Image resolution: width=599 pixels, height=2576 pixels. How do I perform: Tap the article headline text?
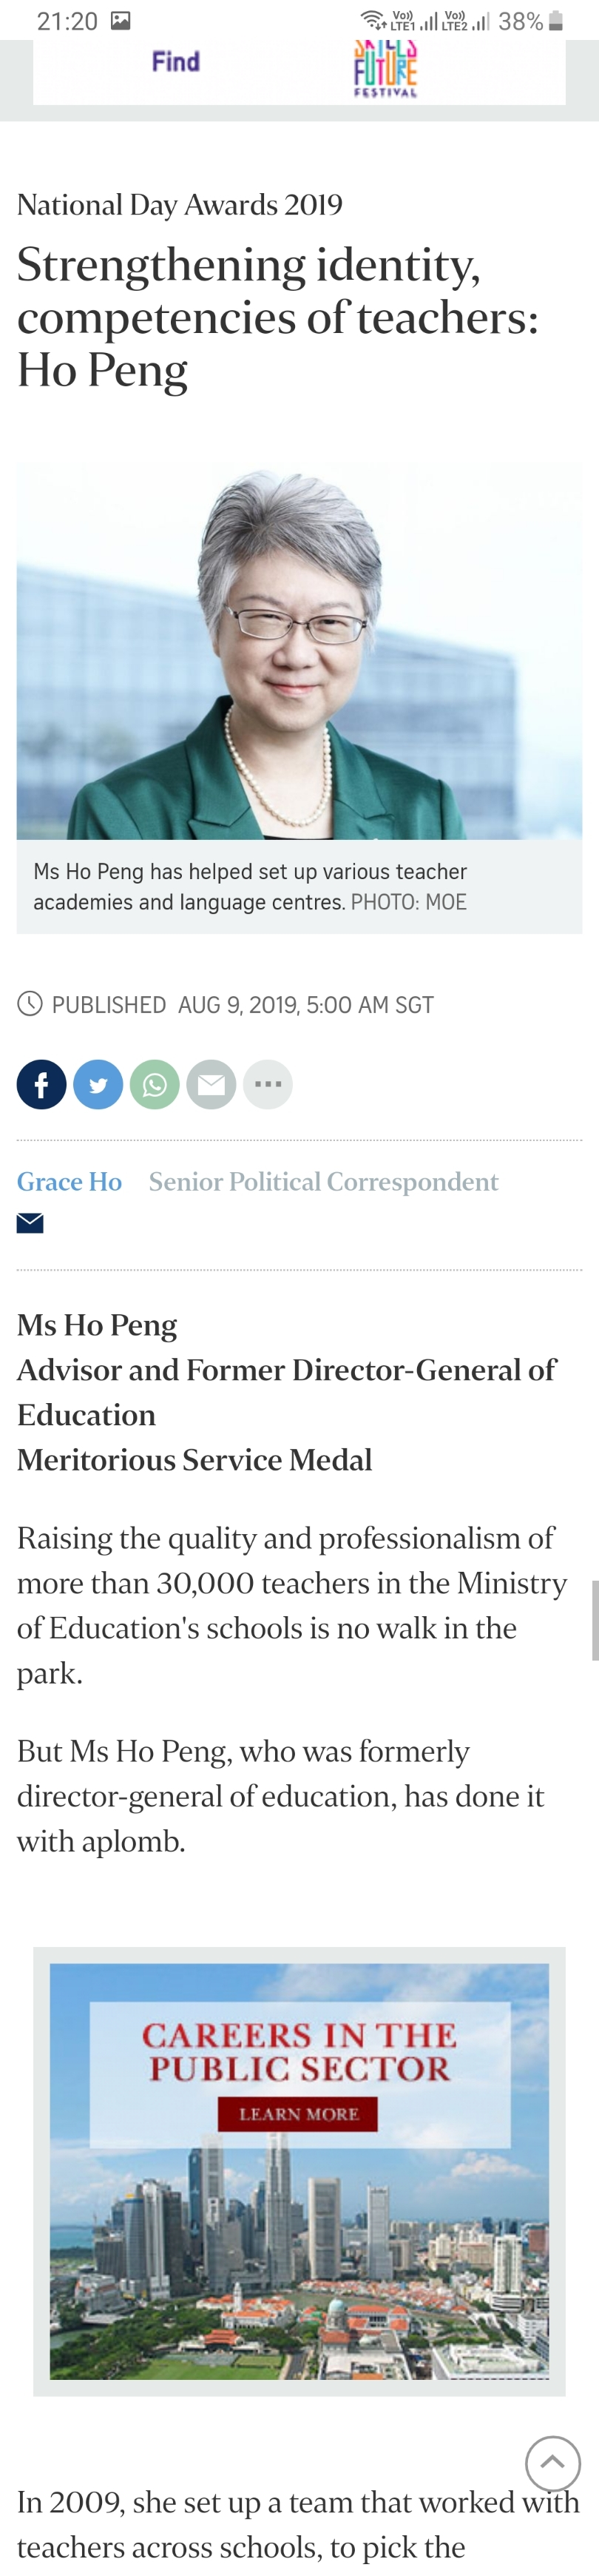coord(278,318)
